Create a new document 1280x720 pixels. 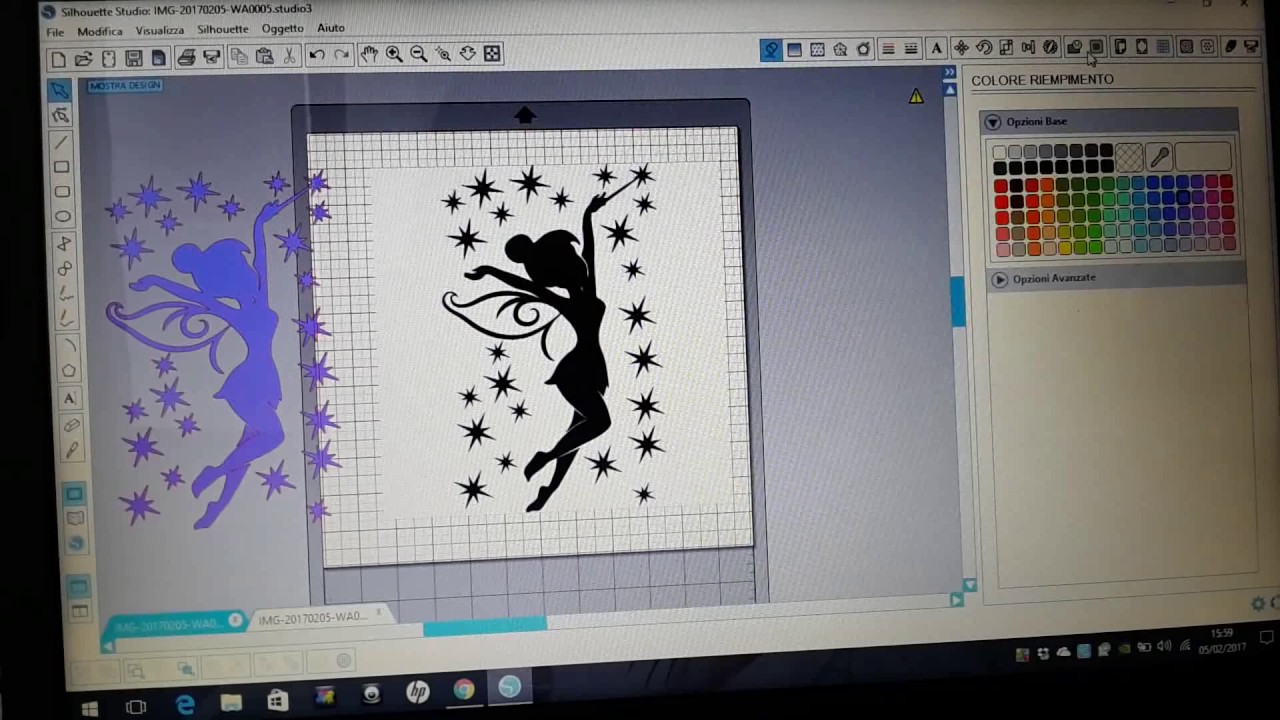click(x=59, y=59)
